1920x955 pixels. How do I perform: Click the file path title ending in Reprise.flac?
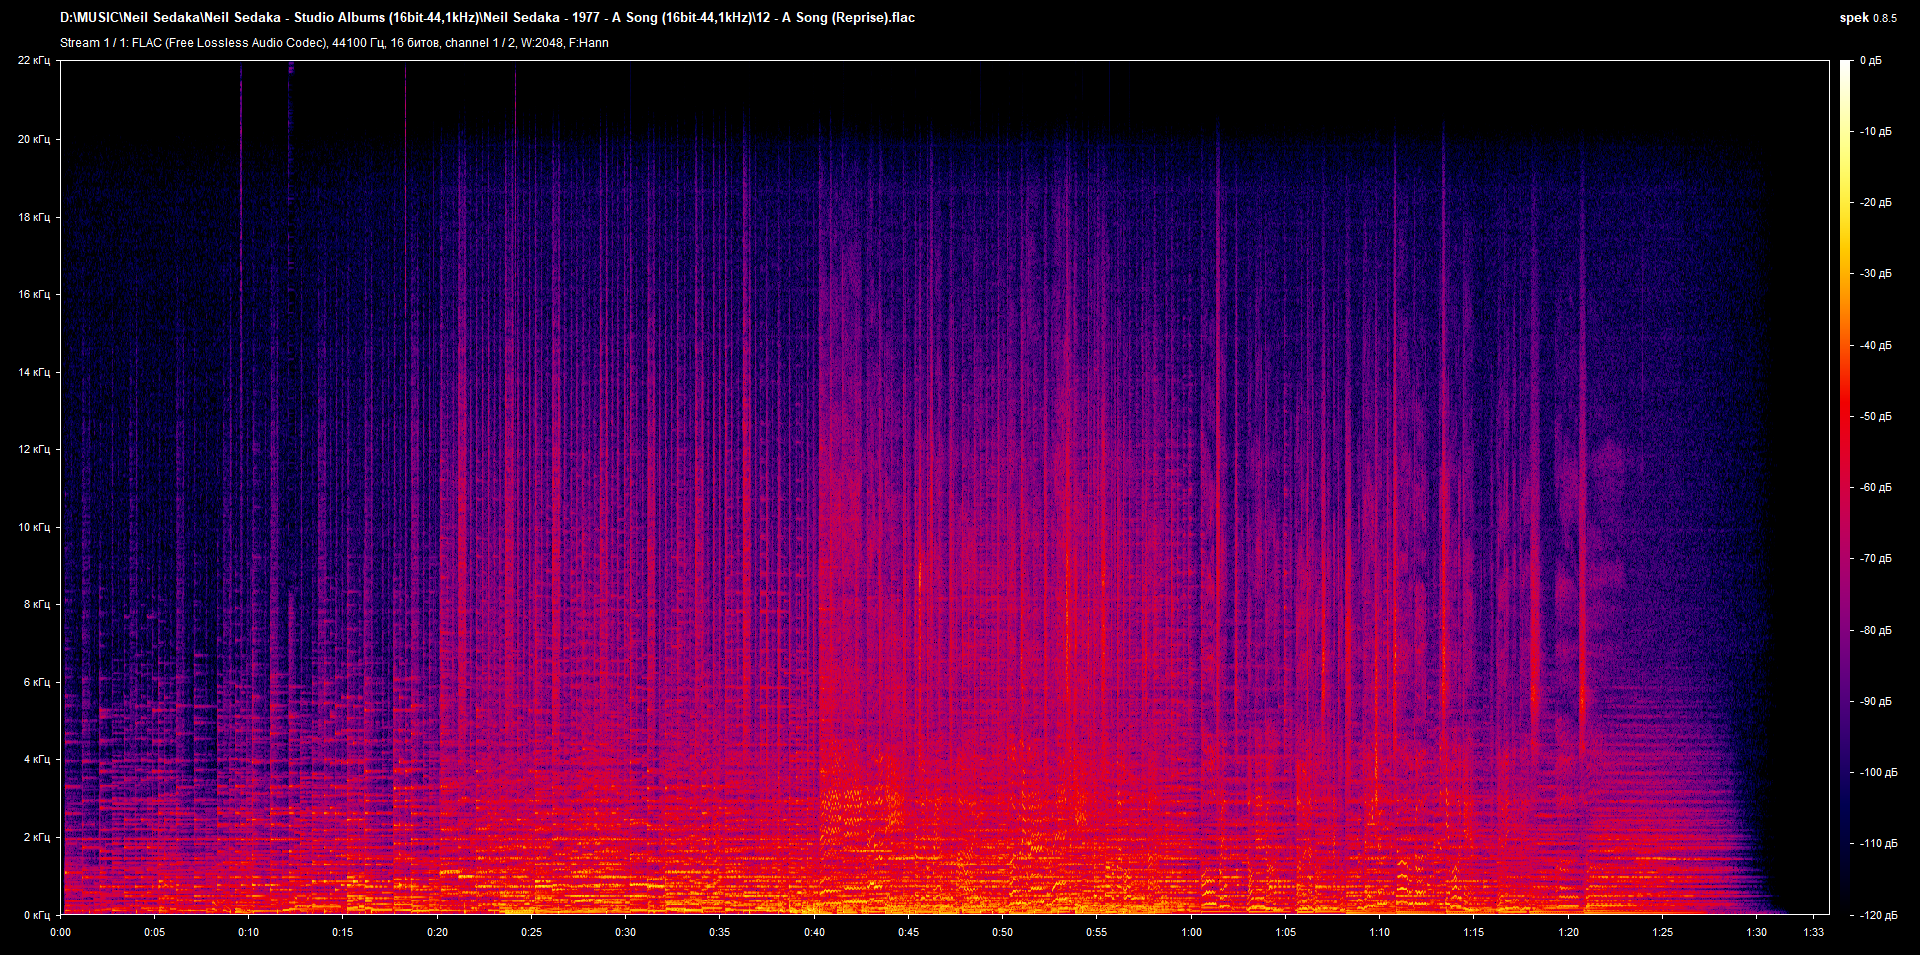coord(487,18)
